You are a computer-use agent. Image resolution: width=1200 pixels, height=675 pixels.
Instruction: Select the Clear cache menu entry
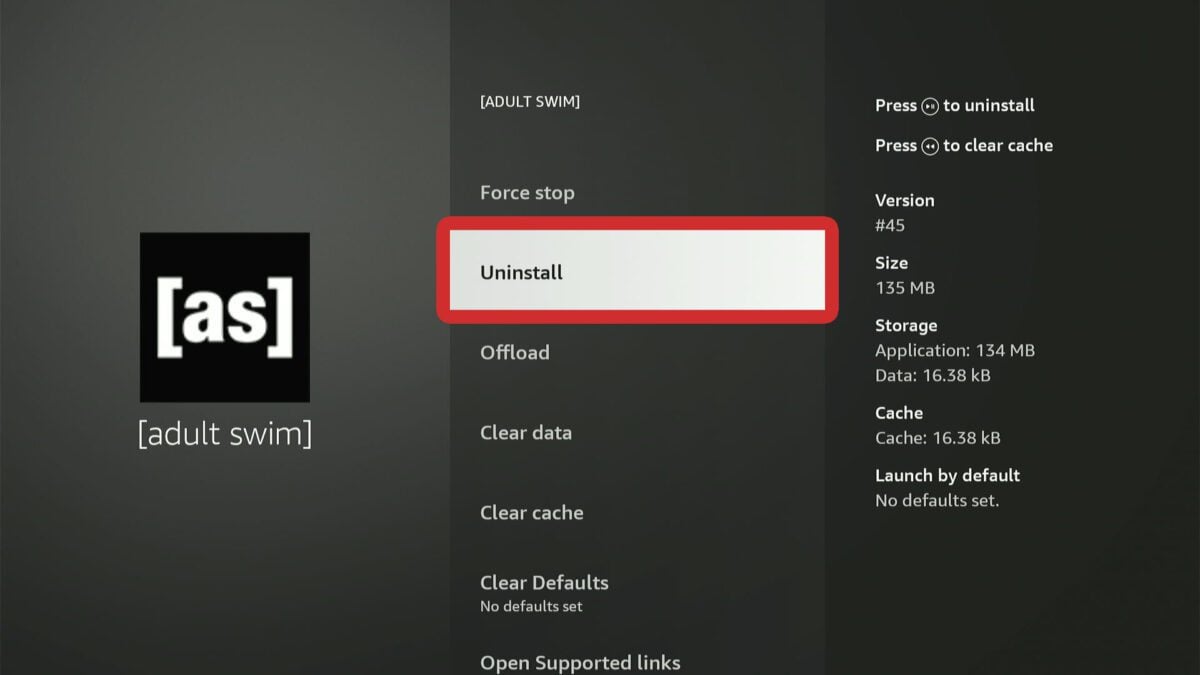(x=531, y=513)
